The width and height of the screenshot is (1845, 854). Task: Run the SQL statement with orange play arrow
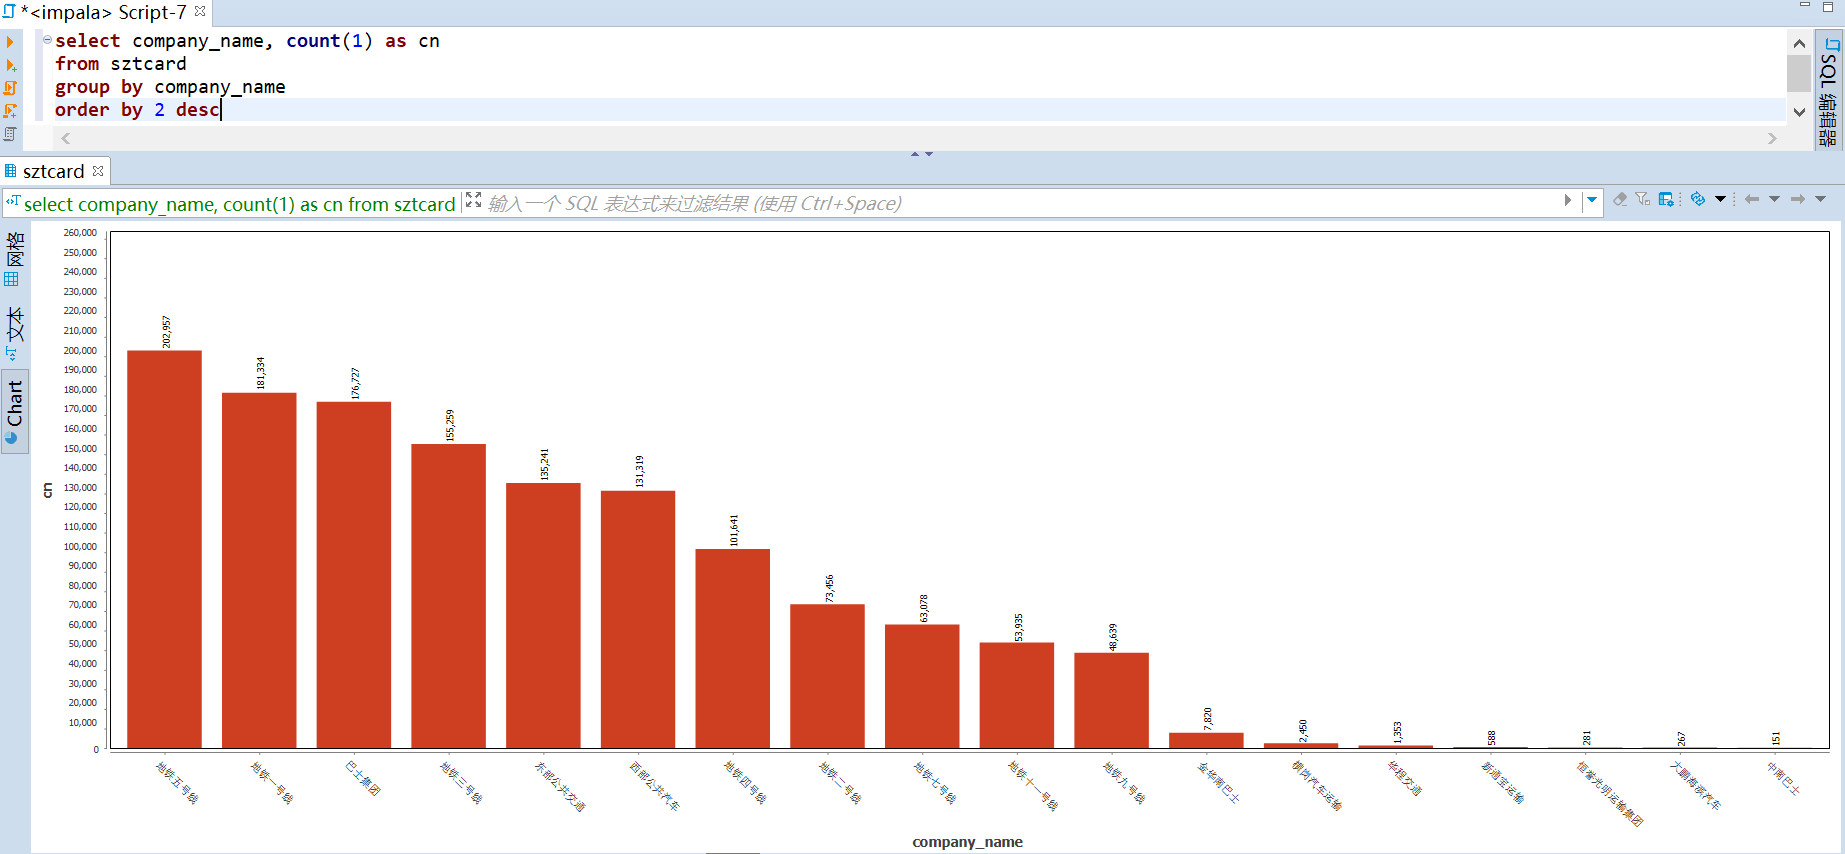click(10, 42)
